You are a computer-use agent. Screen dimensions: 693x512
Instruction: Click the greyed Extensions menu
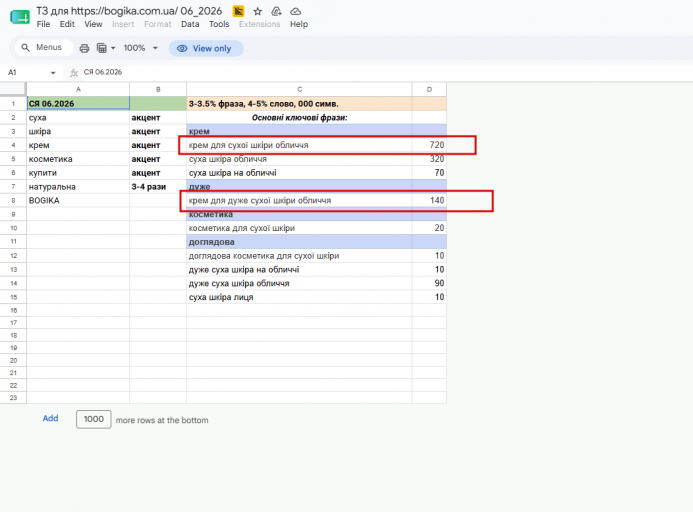(259, 24)
